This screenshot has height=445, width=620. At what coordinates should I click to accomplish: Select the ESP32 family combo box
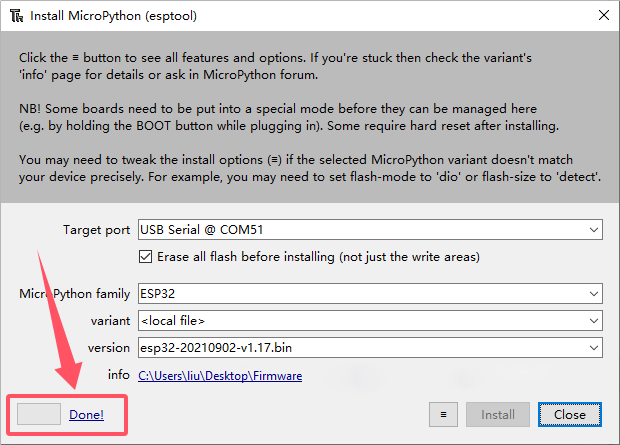point(370,294)
